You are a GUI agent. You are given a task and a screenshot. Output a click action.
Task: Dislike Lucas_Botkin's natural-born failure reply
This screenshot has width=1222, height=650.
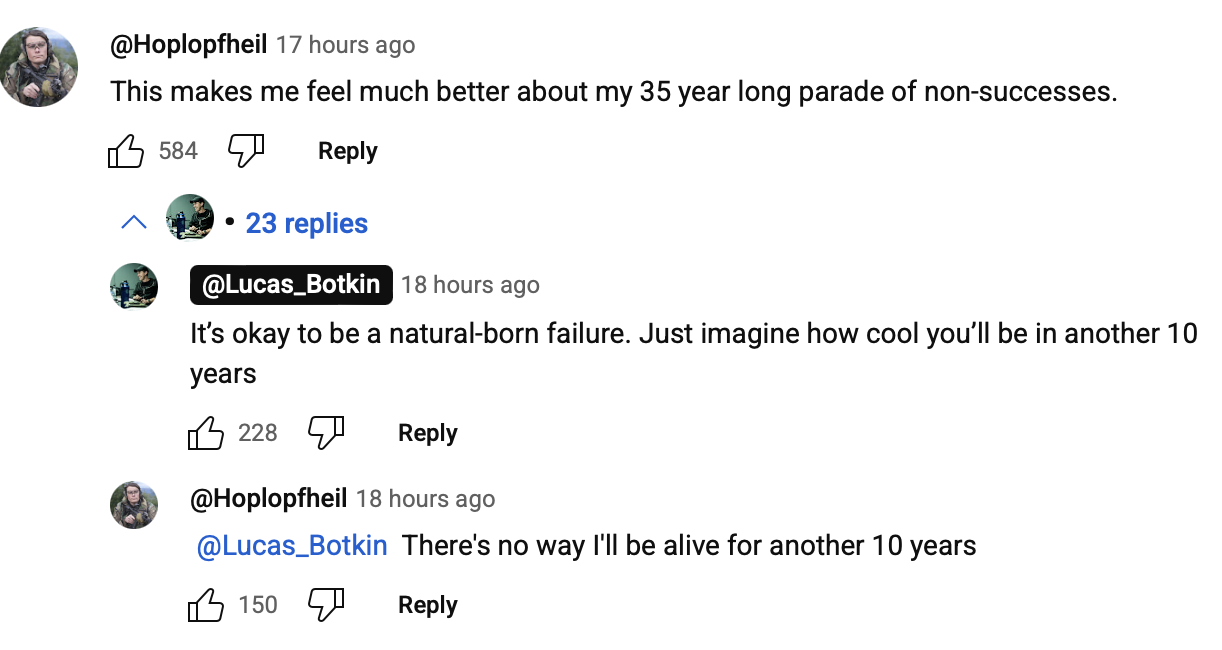pyautogui.click(x=326, y=433)
